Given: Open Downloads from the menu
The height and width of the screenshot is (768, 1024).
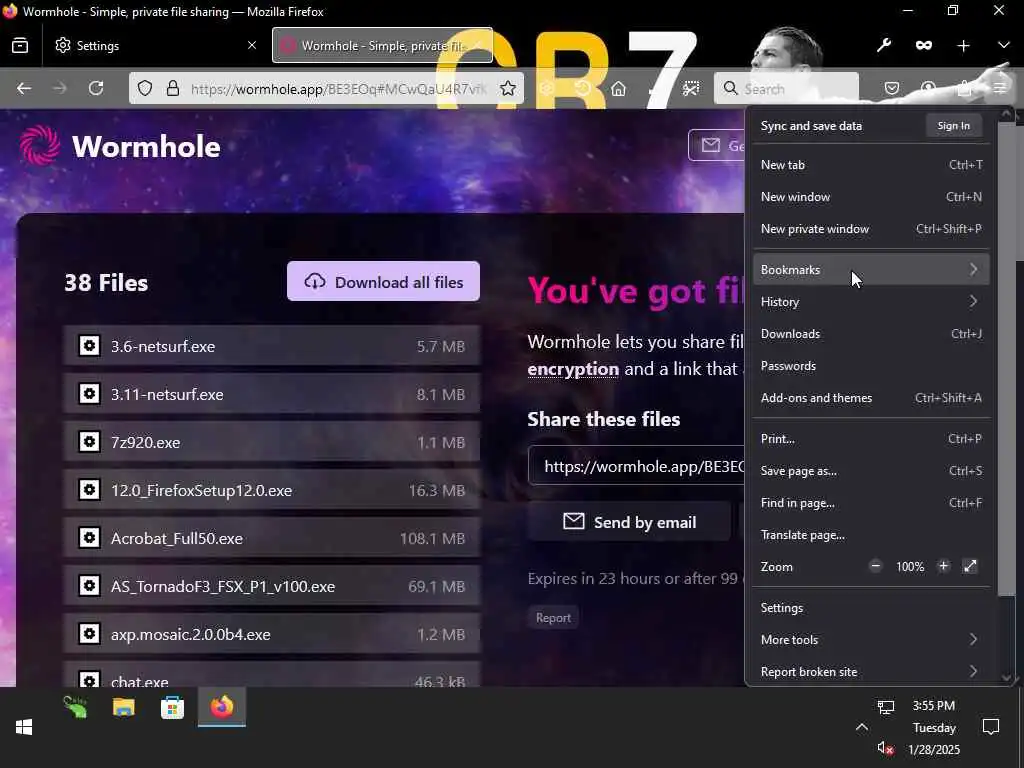Looking at the screenshot, I should (x=871, y=334).
